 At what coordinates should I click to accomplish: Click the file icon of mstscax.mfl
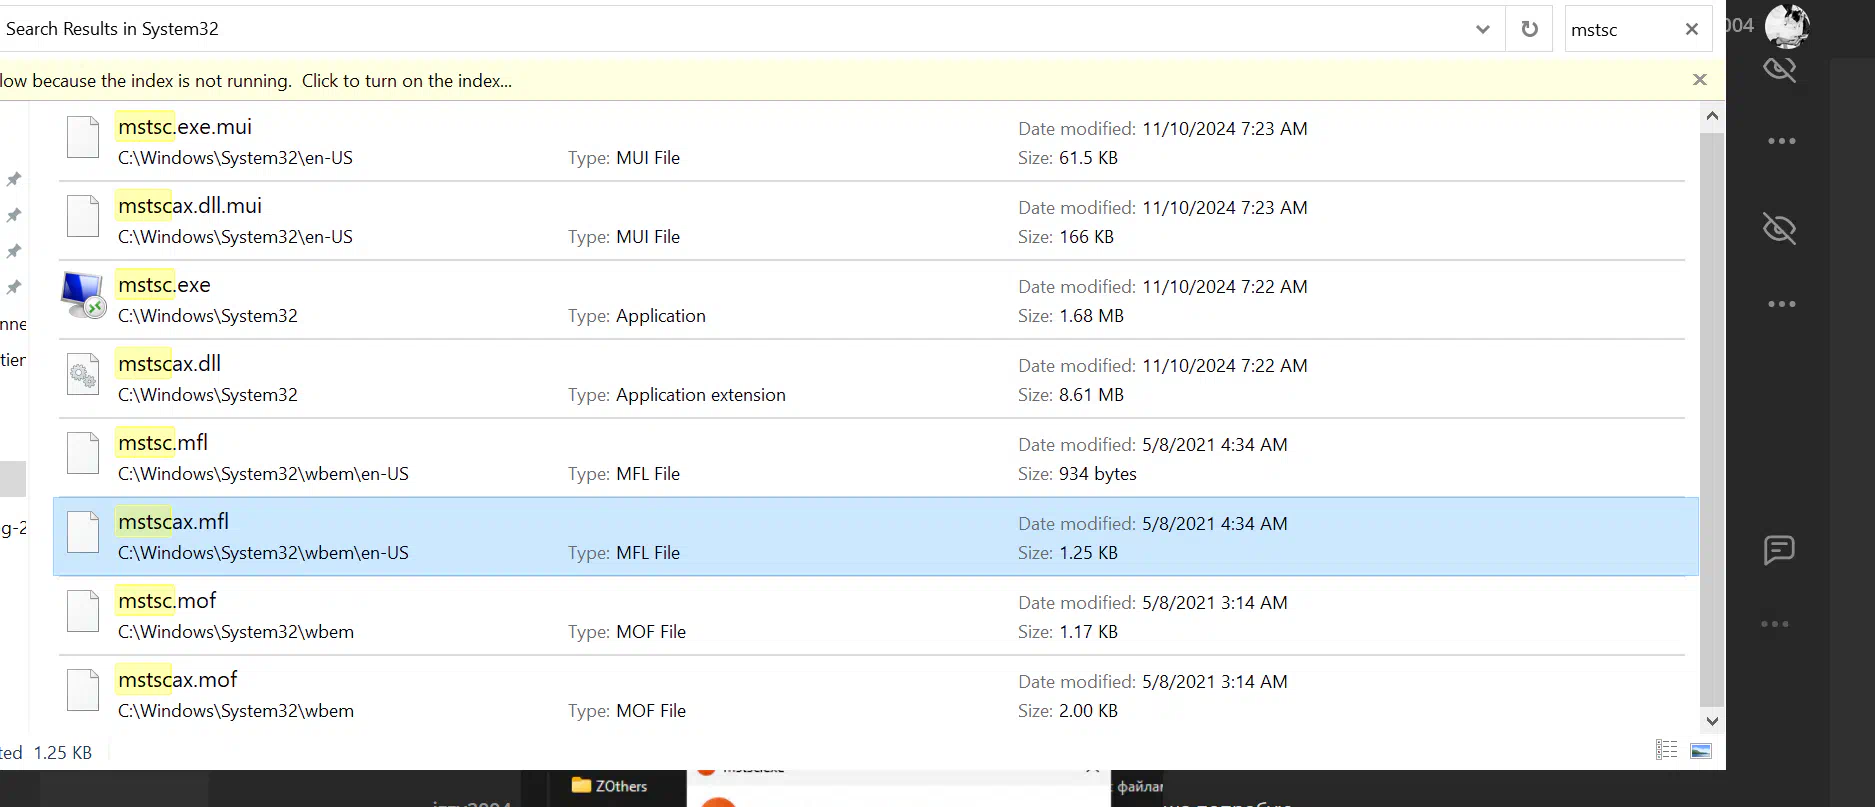tap(83, 532)
